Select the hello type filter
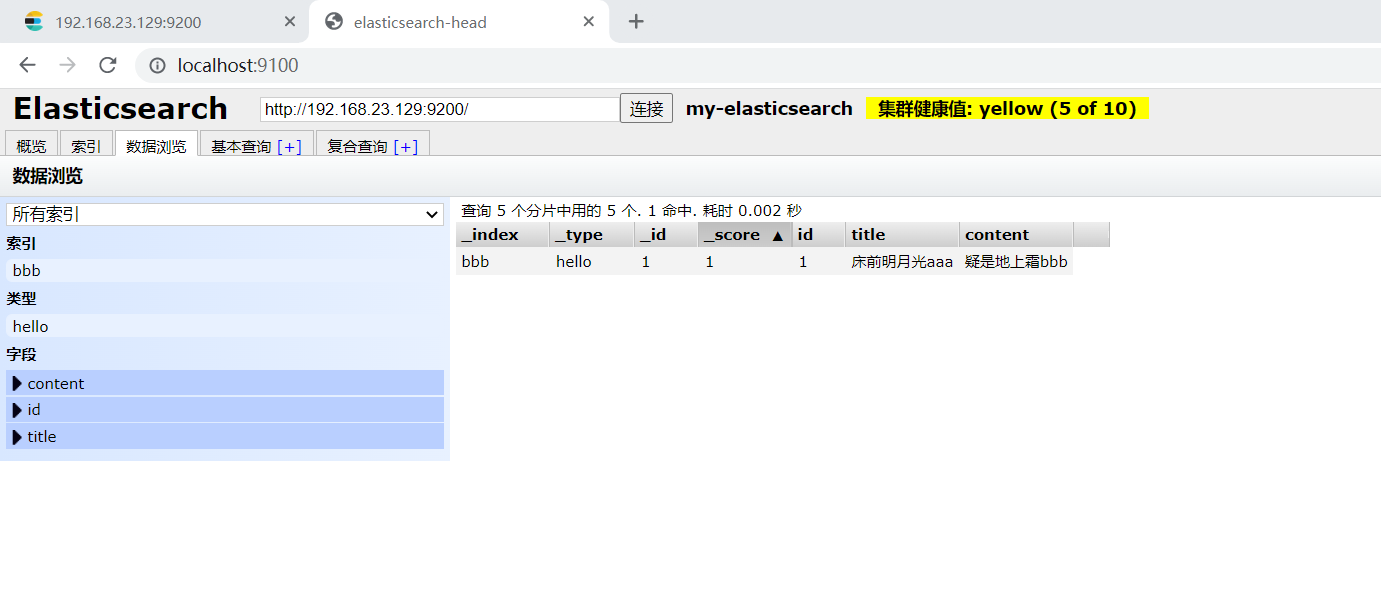Image resolution: width=1381 pixels, height=608 pixels. [225, 326]
